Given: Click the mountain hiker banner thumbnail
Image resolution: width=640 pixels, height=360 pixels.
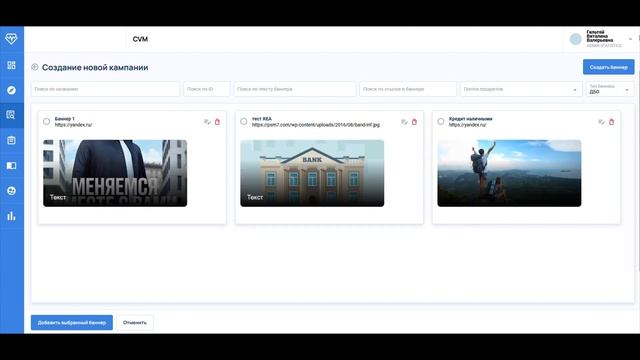Looking at the screenshot, I should click(509, 173).
